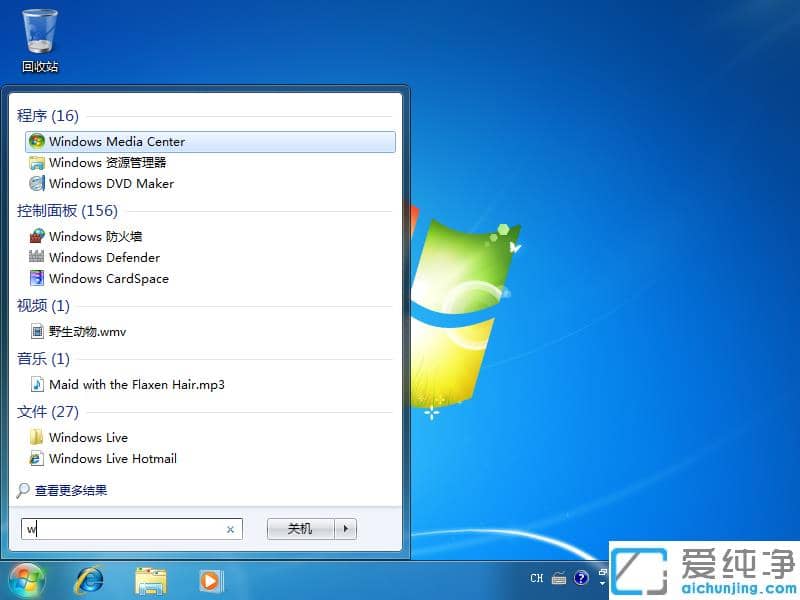Click the help question-mark icon in the tray

(x=581, y=578)
